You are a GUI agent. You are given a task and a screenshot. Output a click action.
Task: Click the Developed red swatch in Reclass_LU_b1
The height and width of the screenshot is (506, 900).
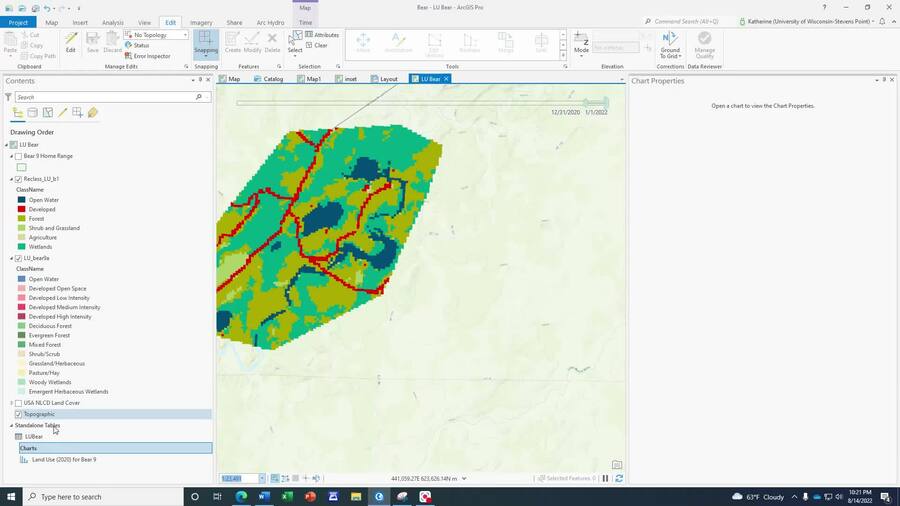point(21,209)
